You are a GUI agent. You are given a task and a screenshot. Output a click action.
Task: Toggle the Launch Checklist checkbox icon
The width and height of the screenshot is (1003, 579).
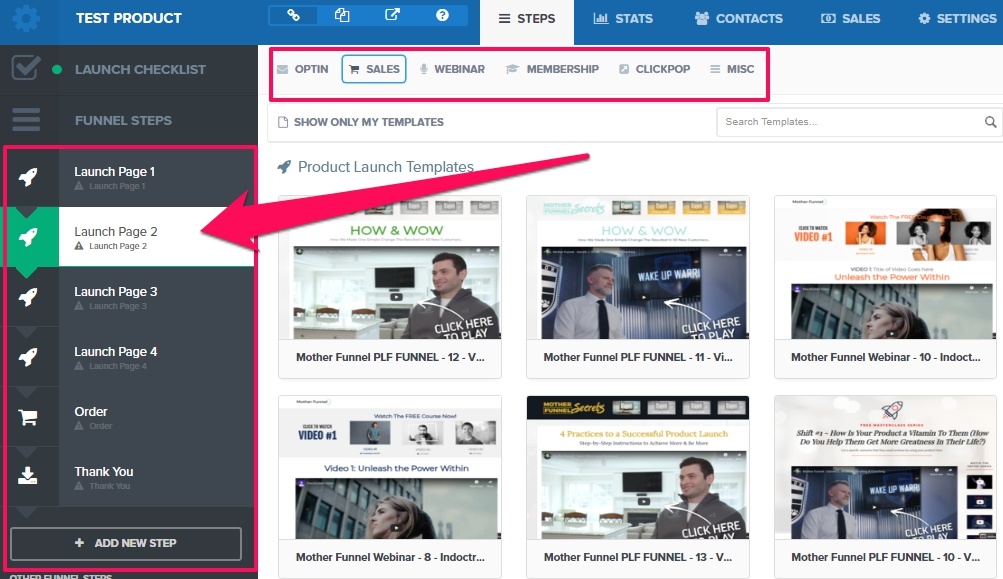point(26,68)
